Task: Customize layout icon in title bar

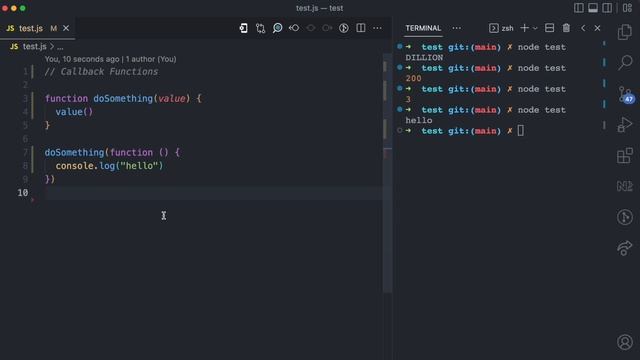Action: coord(627,8)
